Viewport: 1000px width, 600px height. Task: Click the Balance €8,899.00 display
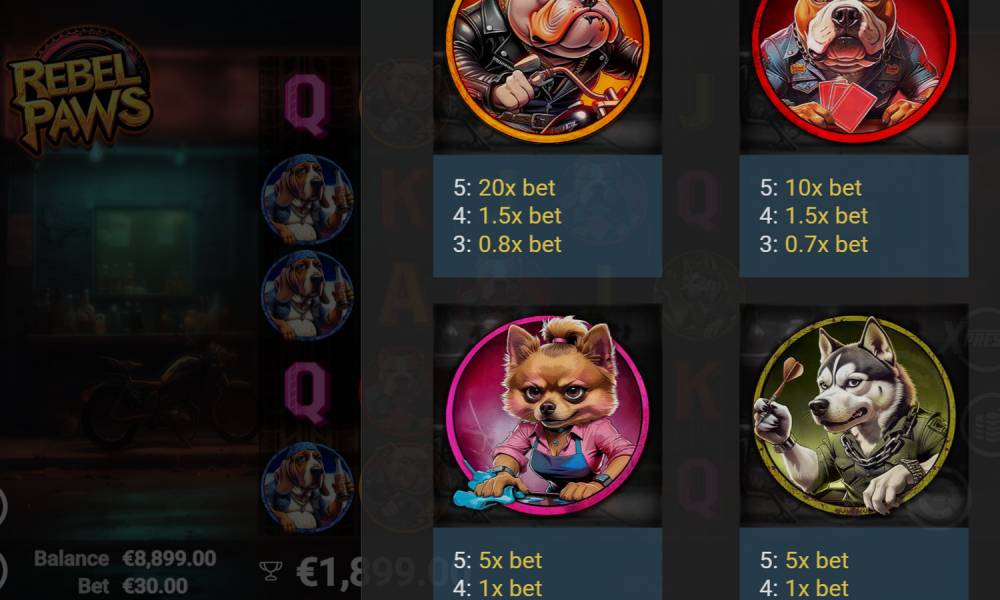click(x=125, y=559)
